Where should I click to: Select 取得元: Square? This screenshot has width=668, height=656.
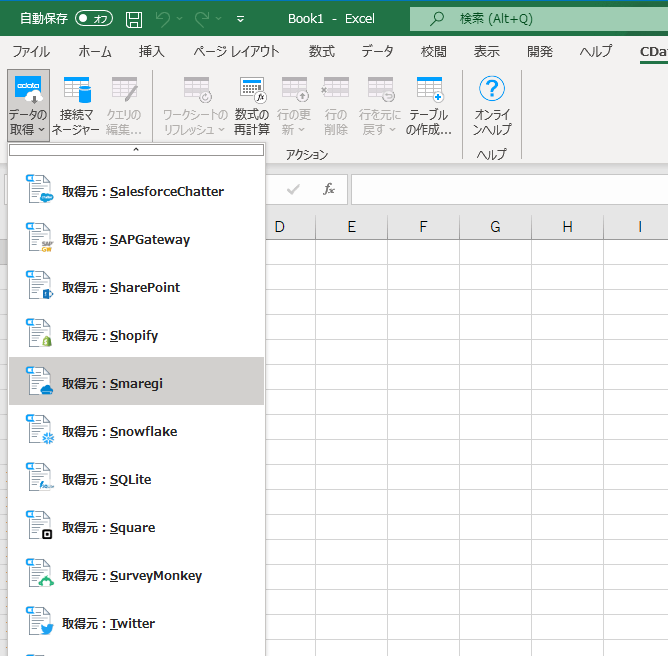click(x=136, y=525)
